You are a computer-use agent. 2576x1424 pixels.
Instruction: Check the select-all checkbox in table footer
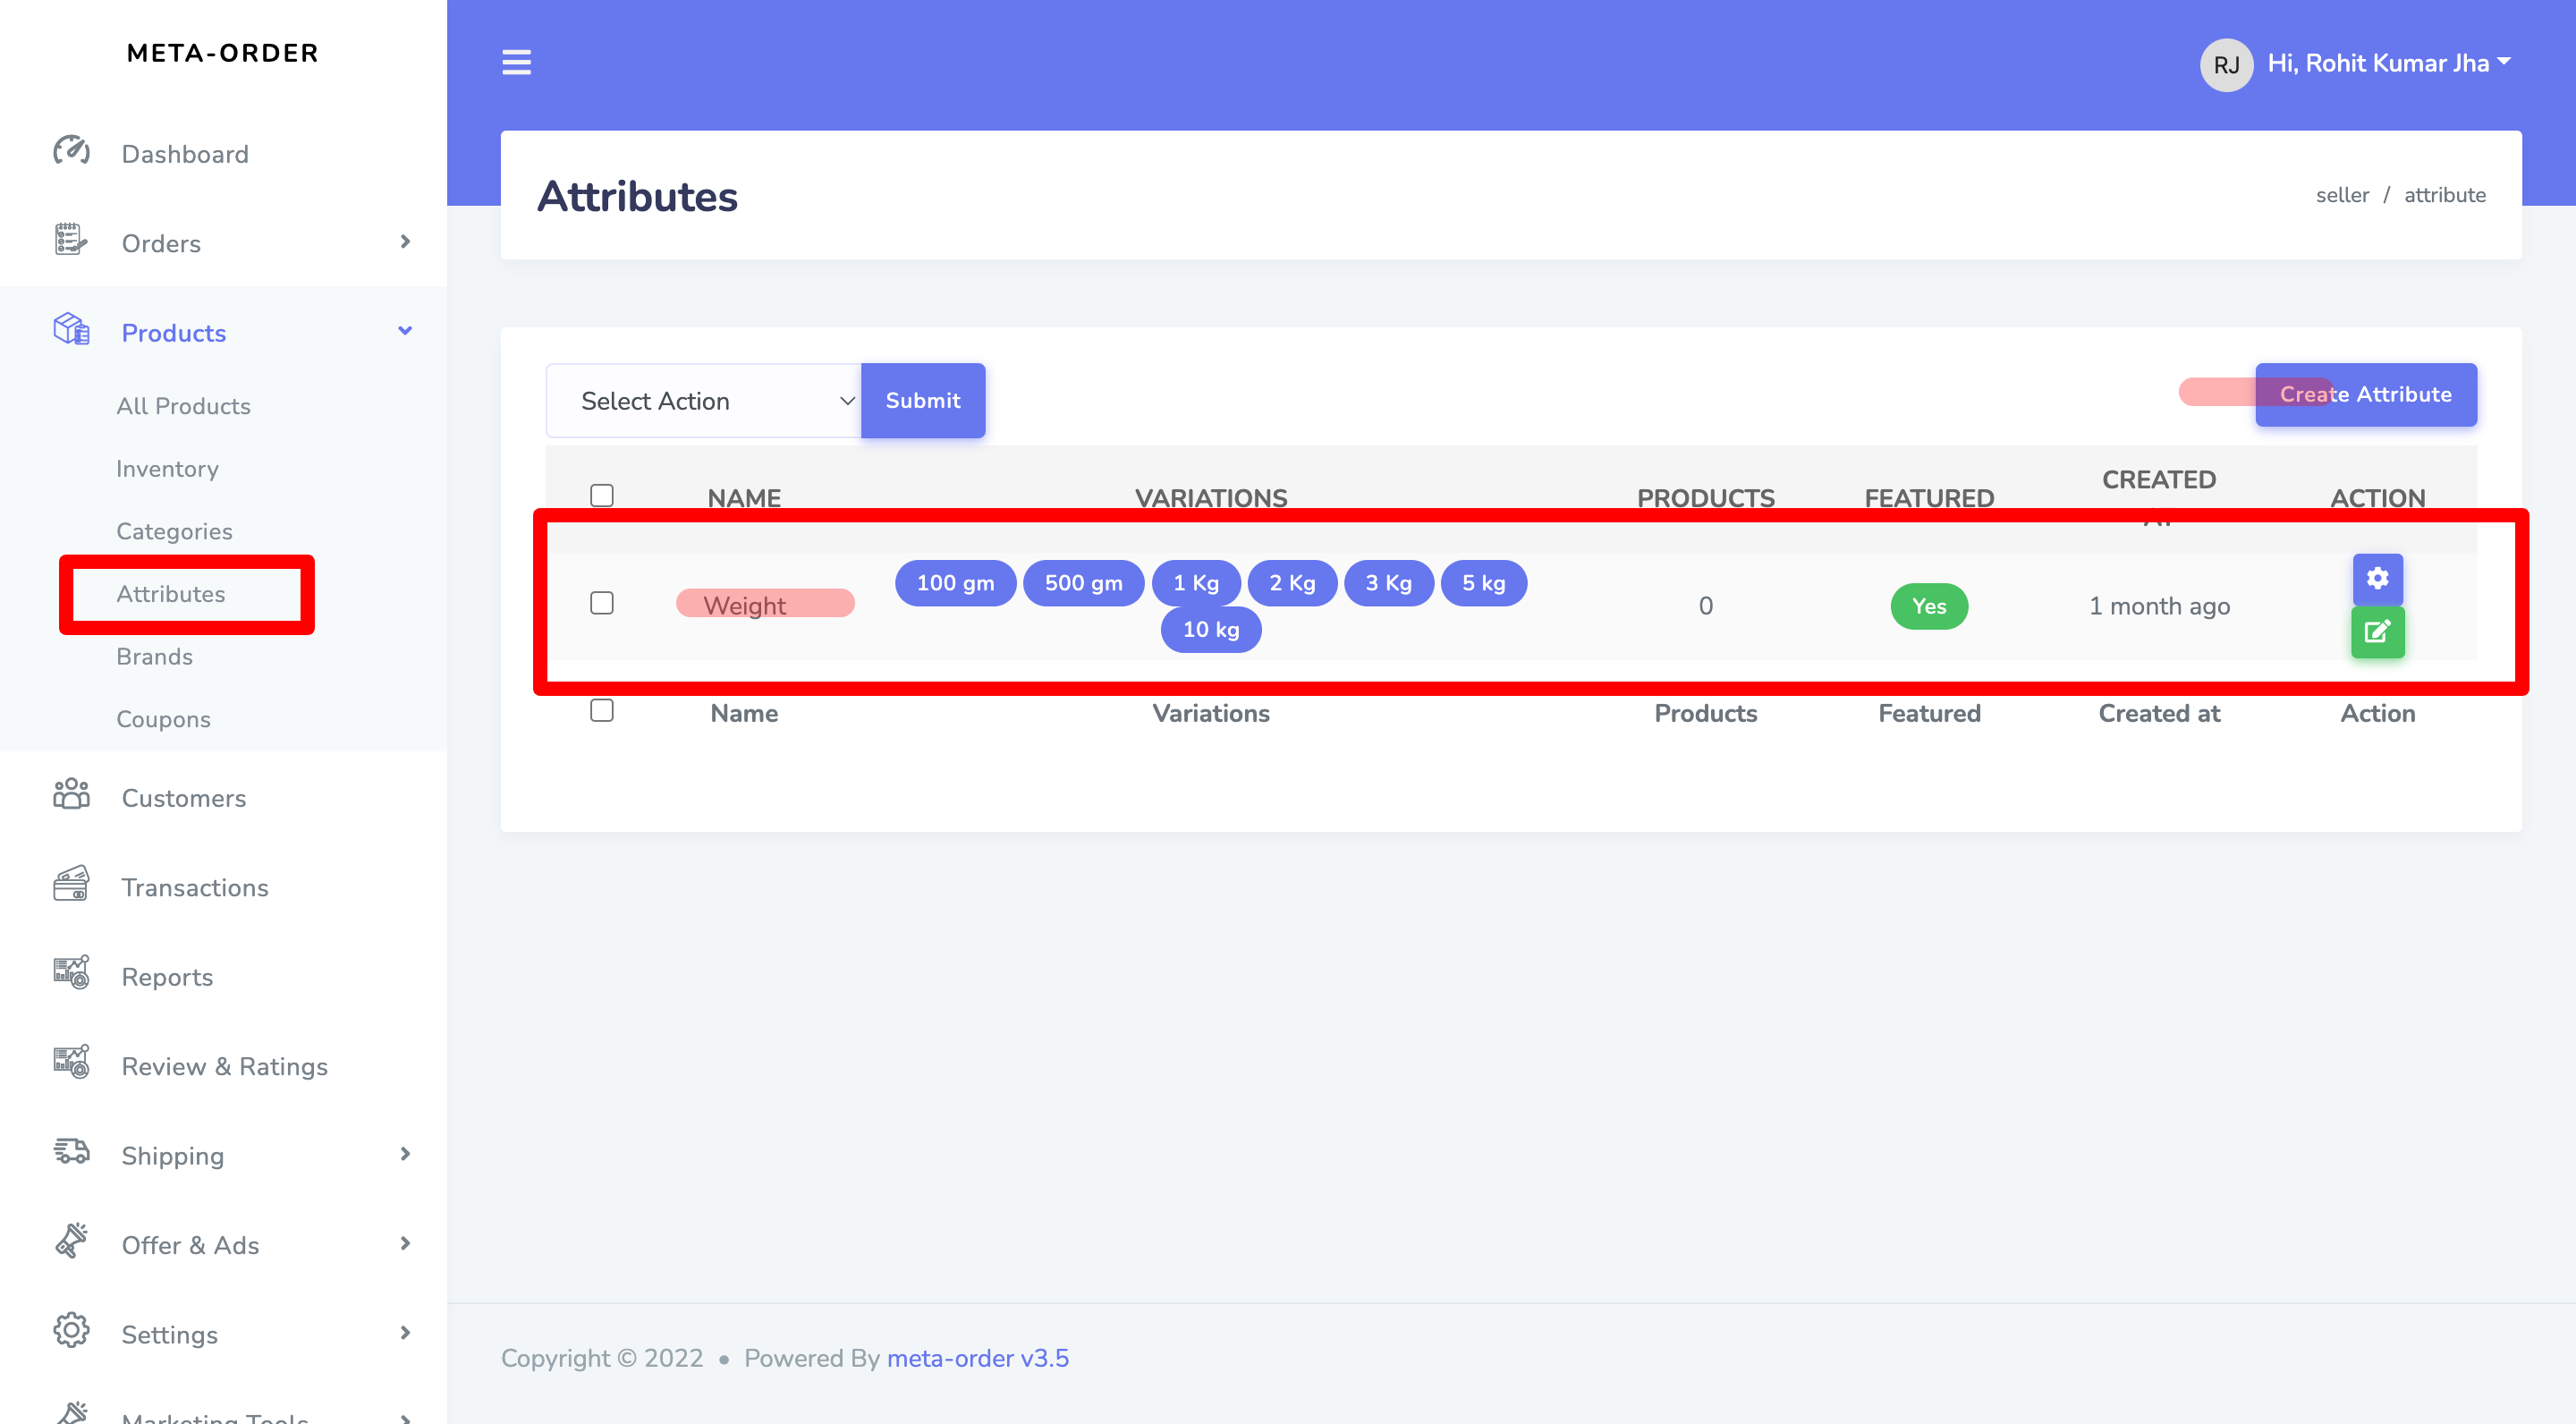coord(601,711)
